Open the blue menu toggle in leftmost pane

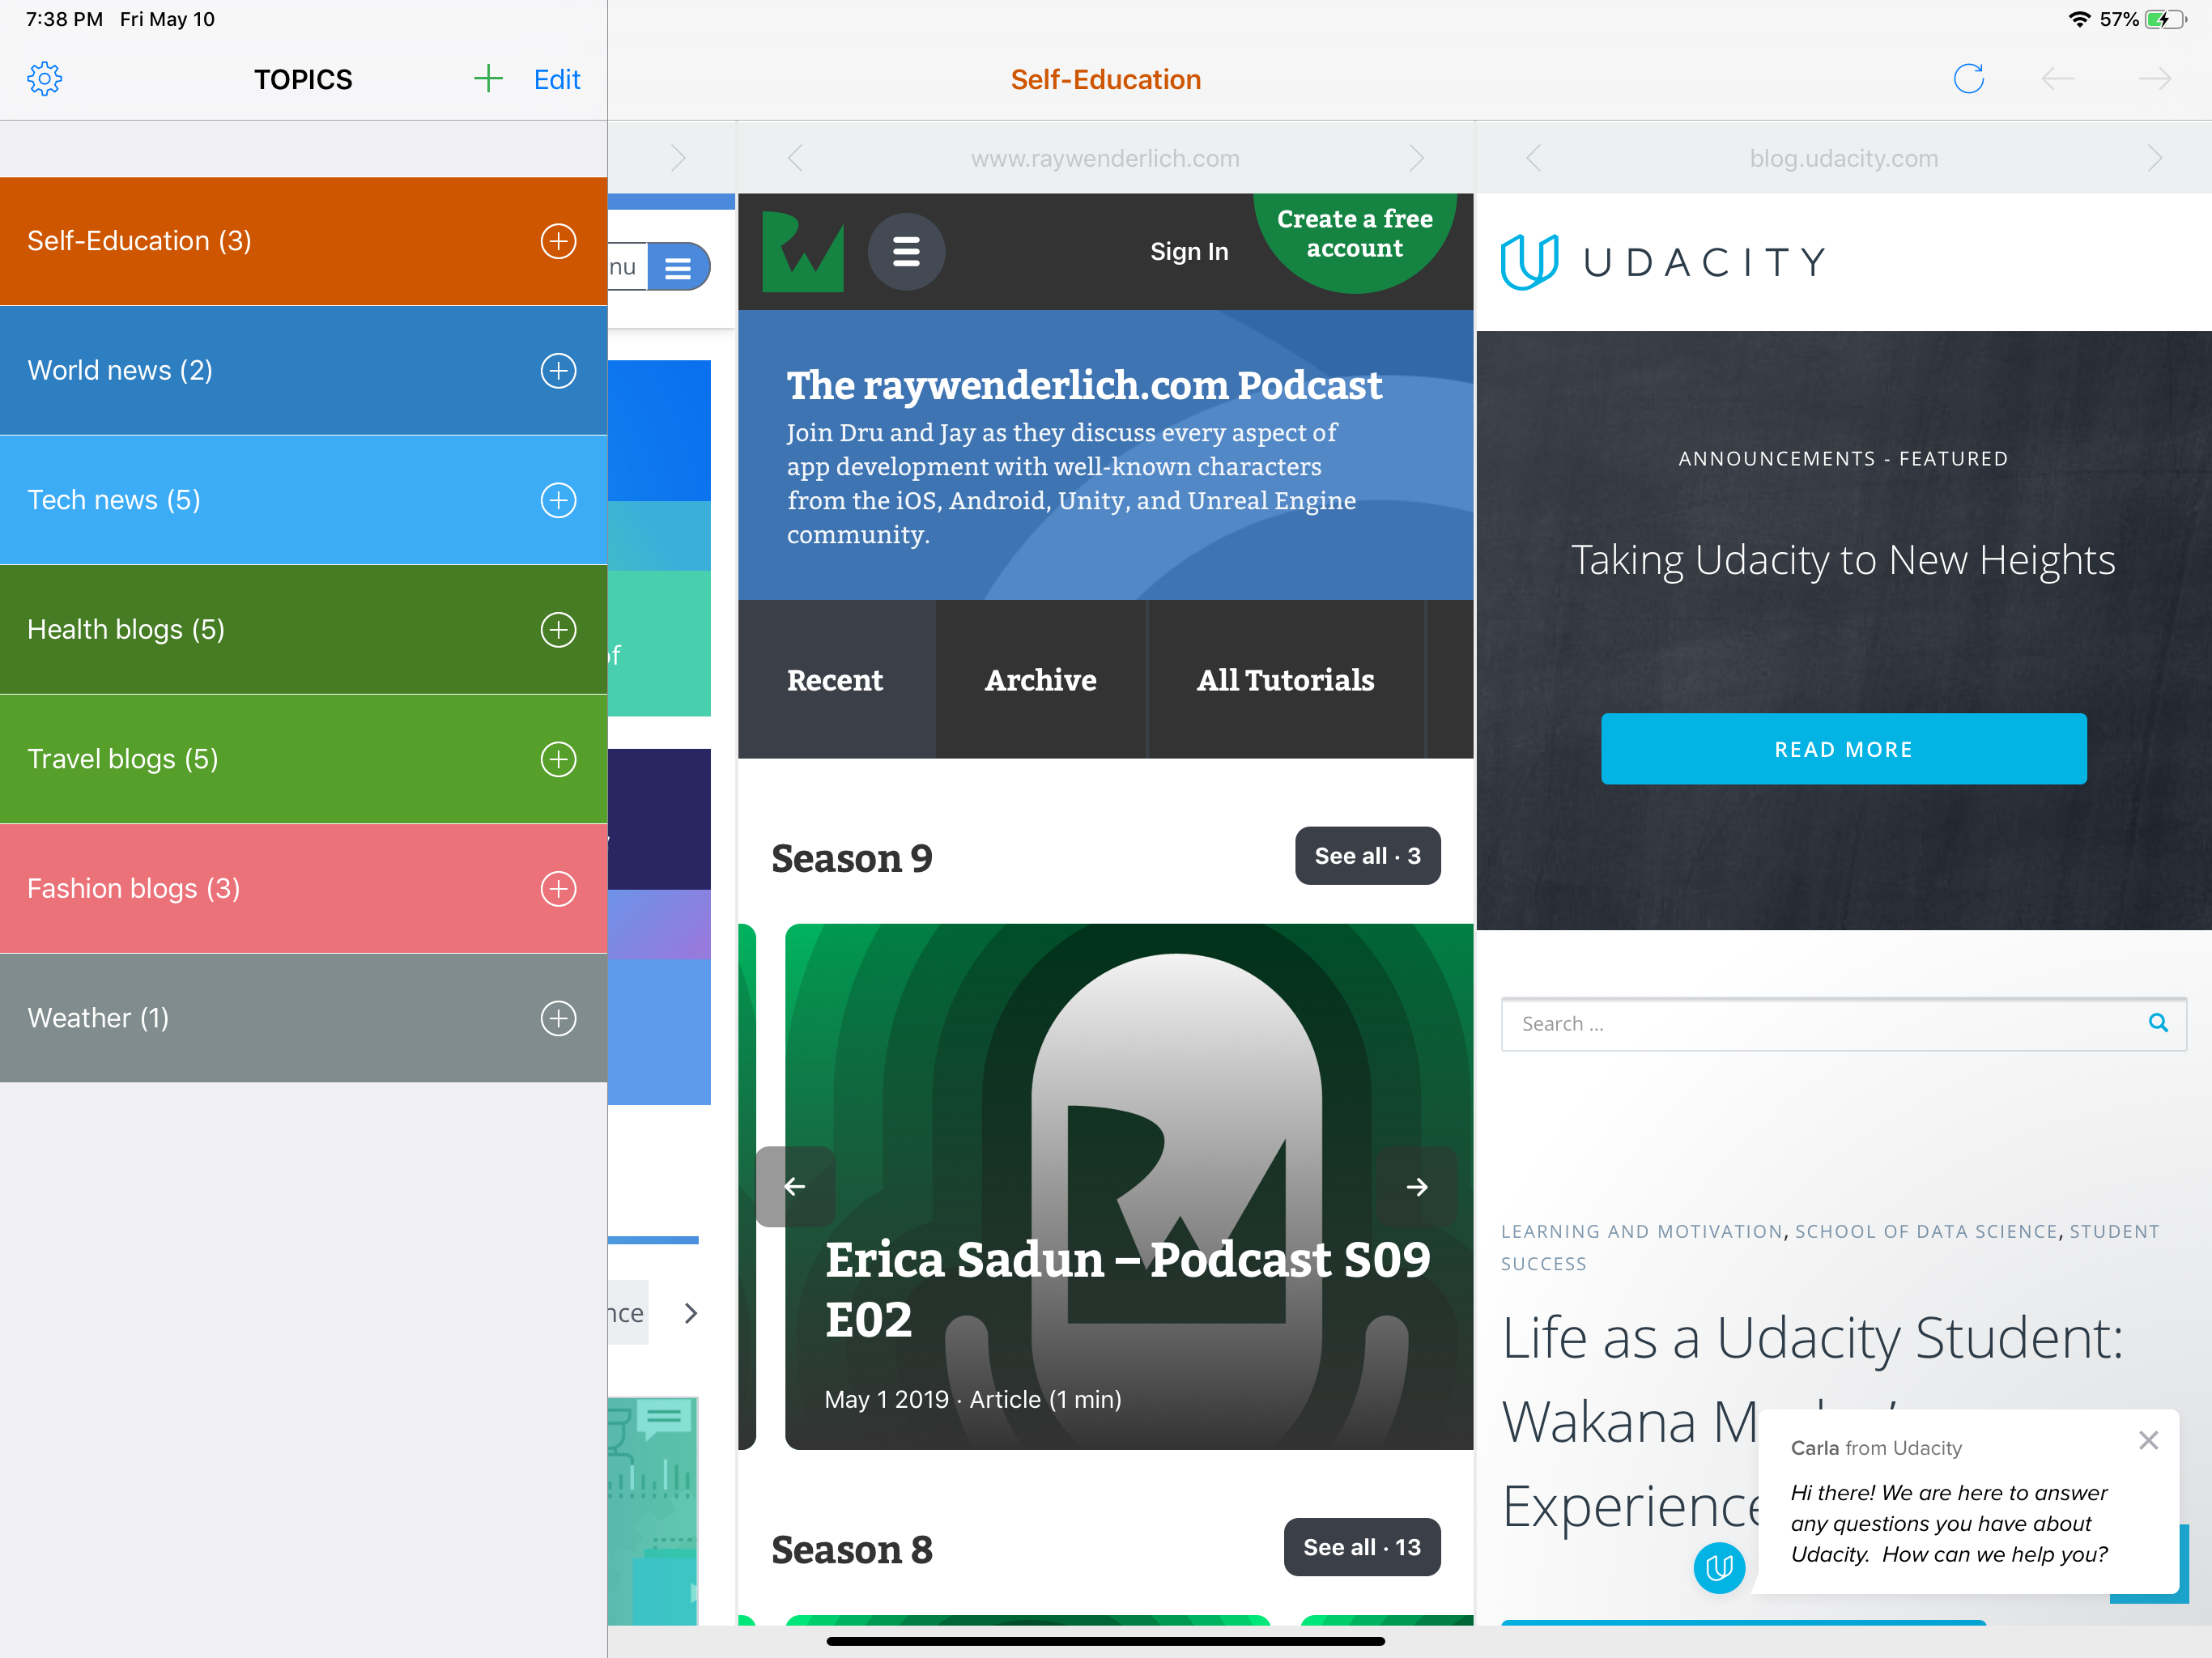point(678,267)
